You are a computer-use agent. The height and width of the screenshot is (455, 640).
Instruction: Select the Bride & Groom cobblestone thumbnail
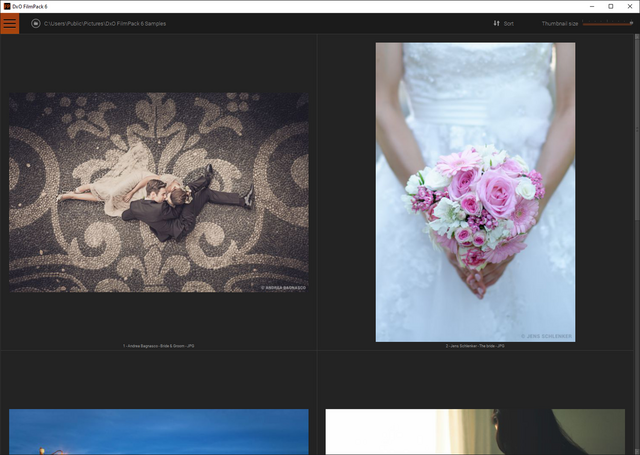pos(159,192)
